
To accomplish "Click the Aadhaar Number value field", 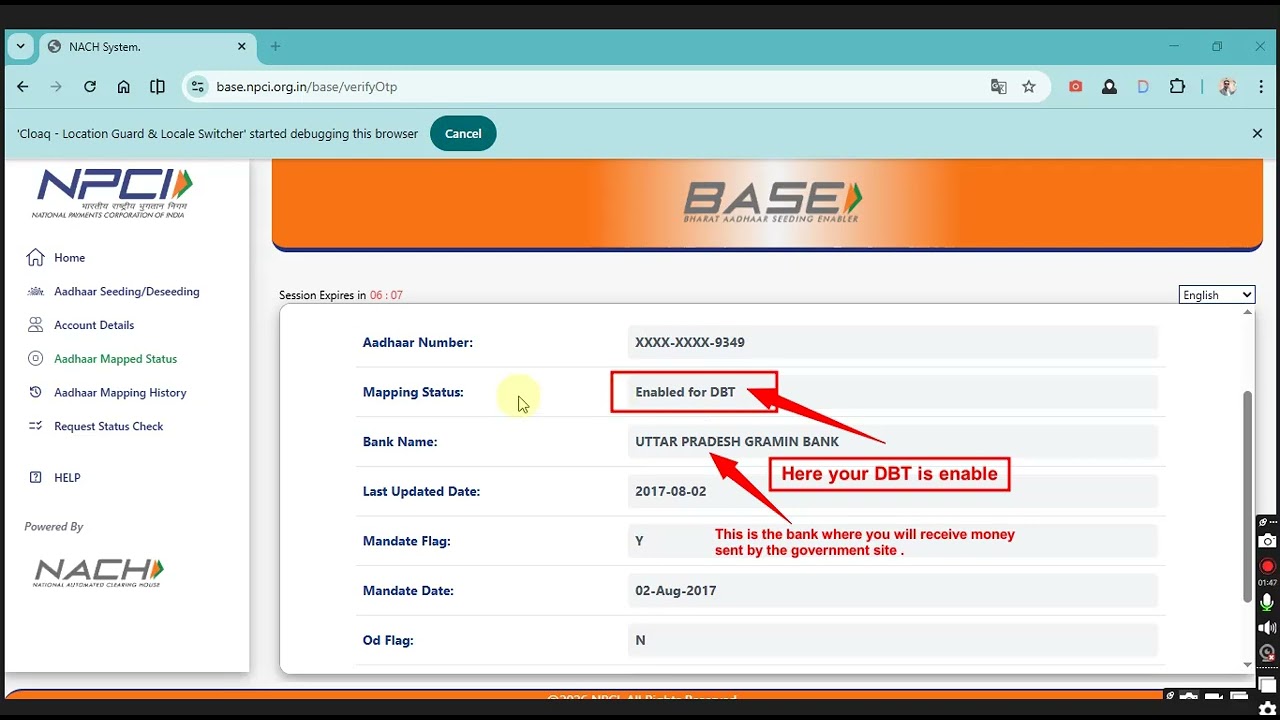I will click(x=893, y=342).
